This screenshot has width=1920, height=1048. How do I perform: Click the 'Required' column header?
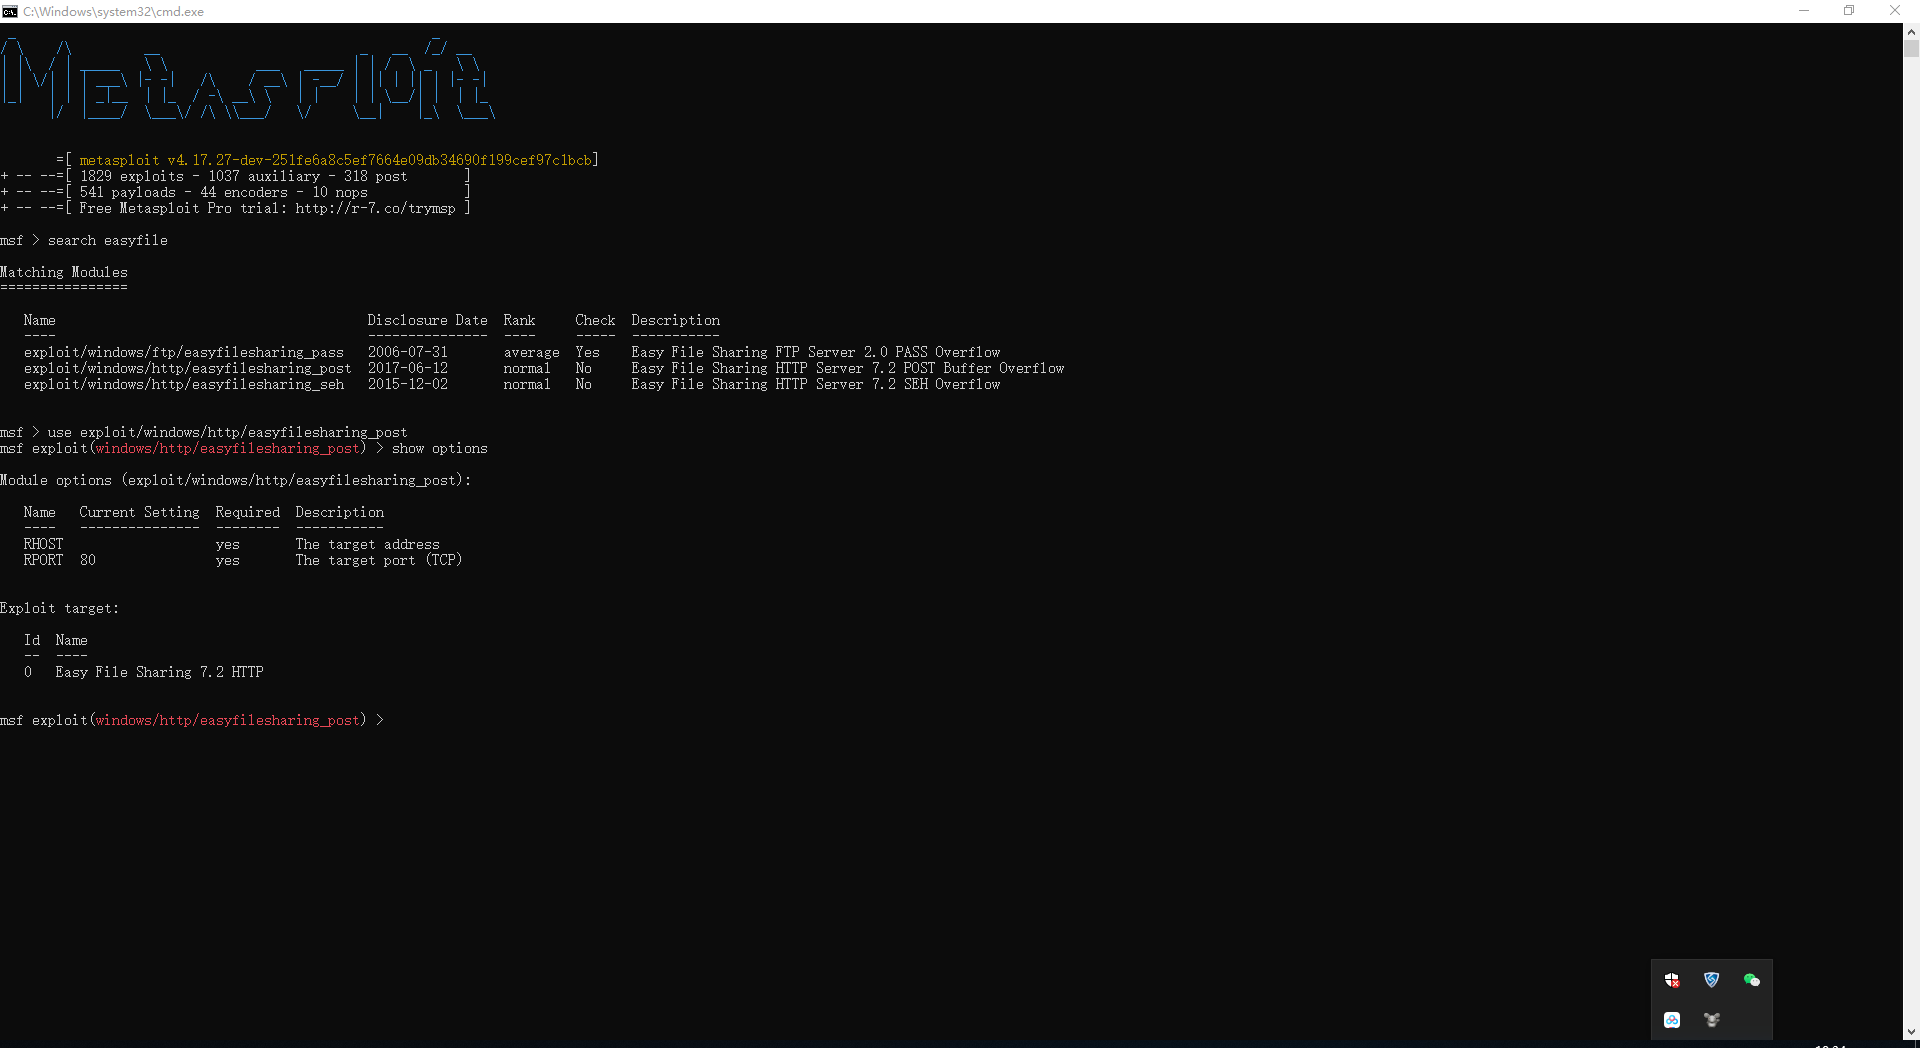248,512
